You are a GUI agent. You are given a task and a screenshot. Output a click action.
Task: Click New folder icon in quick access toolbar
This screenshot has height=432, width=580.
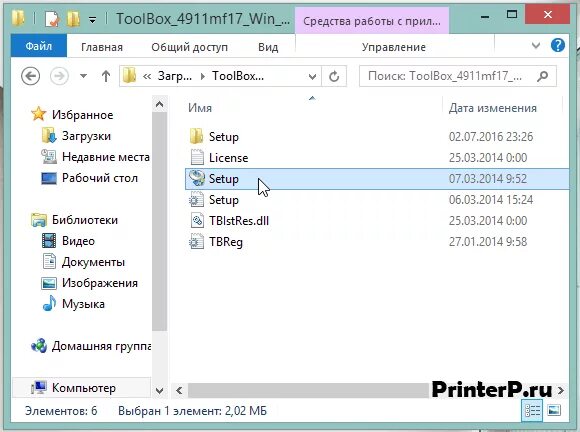click(73, 18)
